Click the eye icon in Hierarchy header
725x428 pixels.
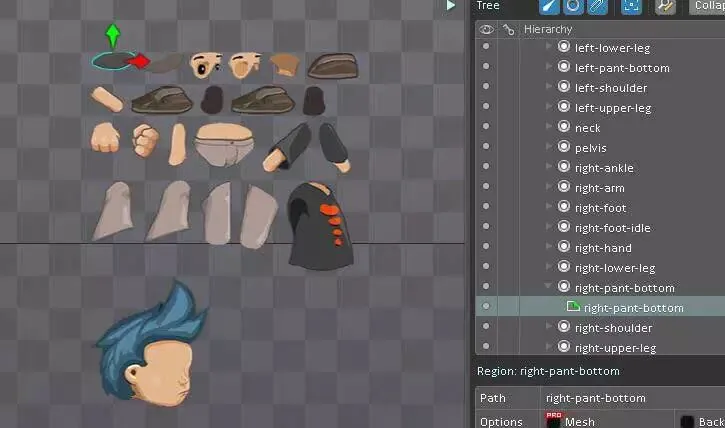[486, 30]
